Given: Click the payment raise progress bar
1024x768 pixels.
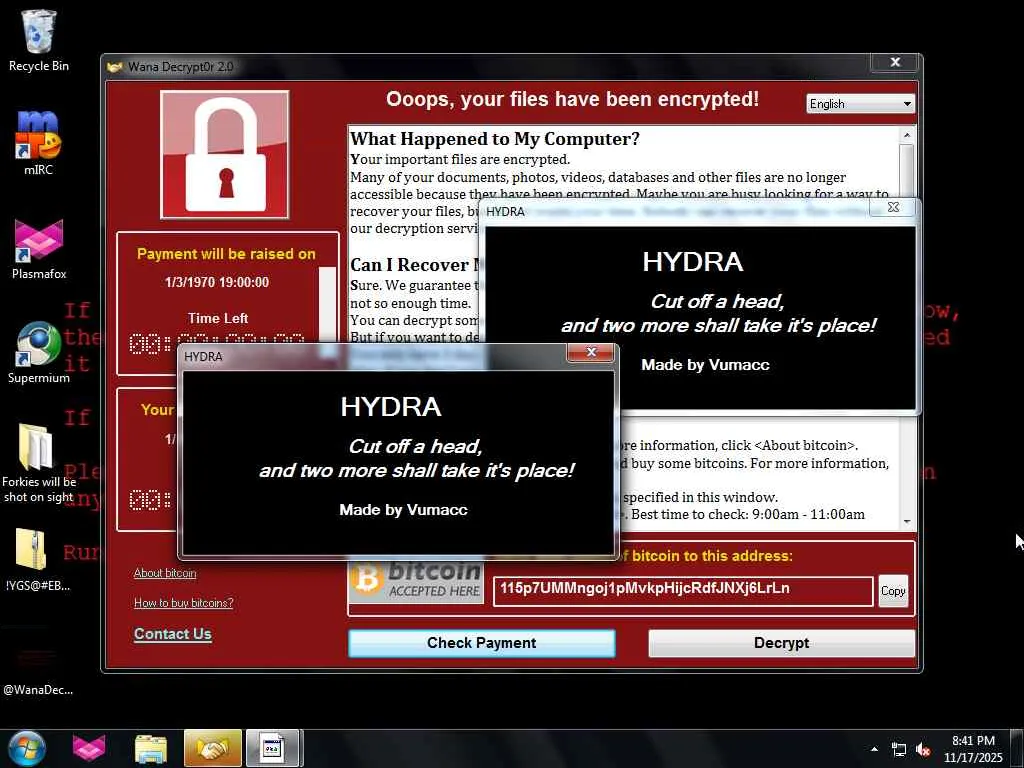Looking at the screenshot, I should (x=327, y=307).
